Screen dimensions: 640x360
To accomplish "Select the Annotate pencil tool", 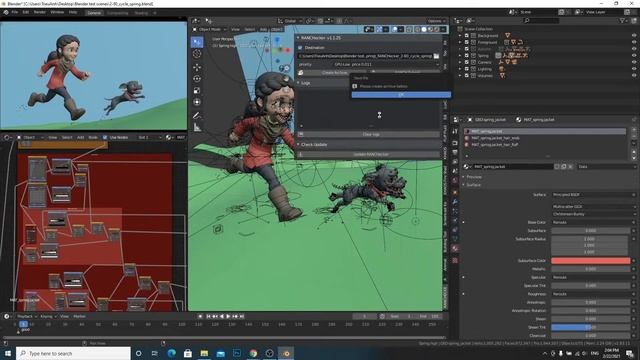I will (x=197, y=116).
